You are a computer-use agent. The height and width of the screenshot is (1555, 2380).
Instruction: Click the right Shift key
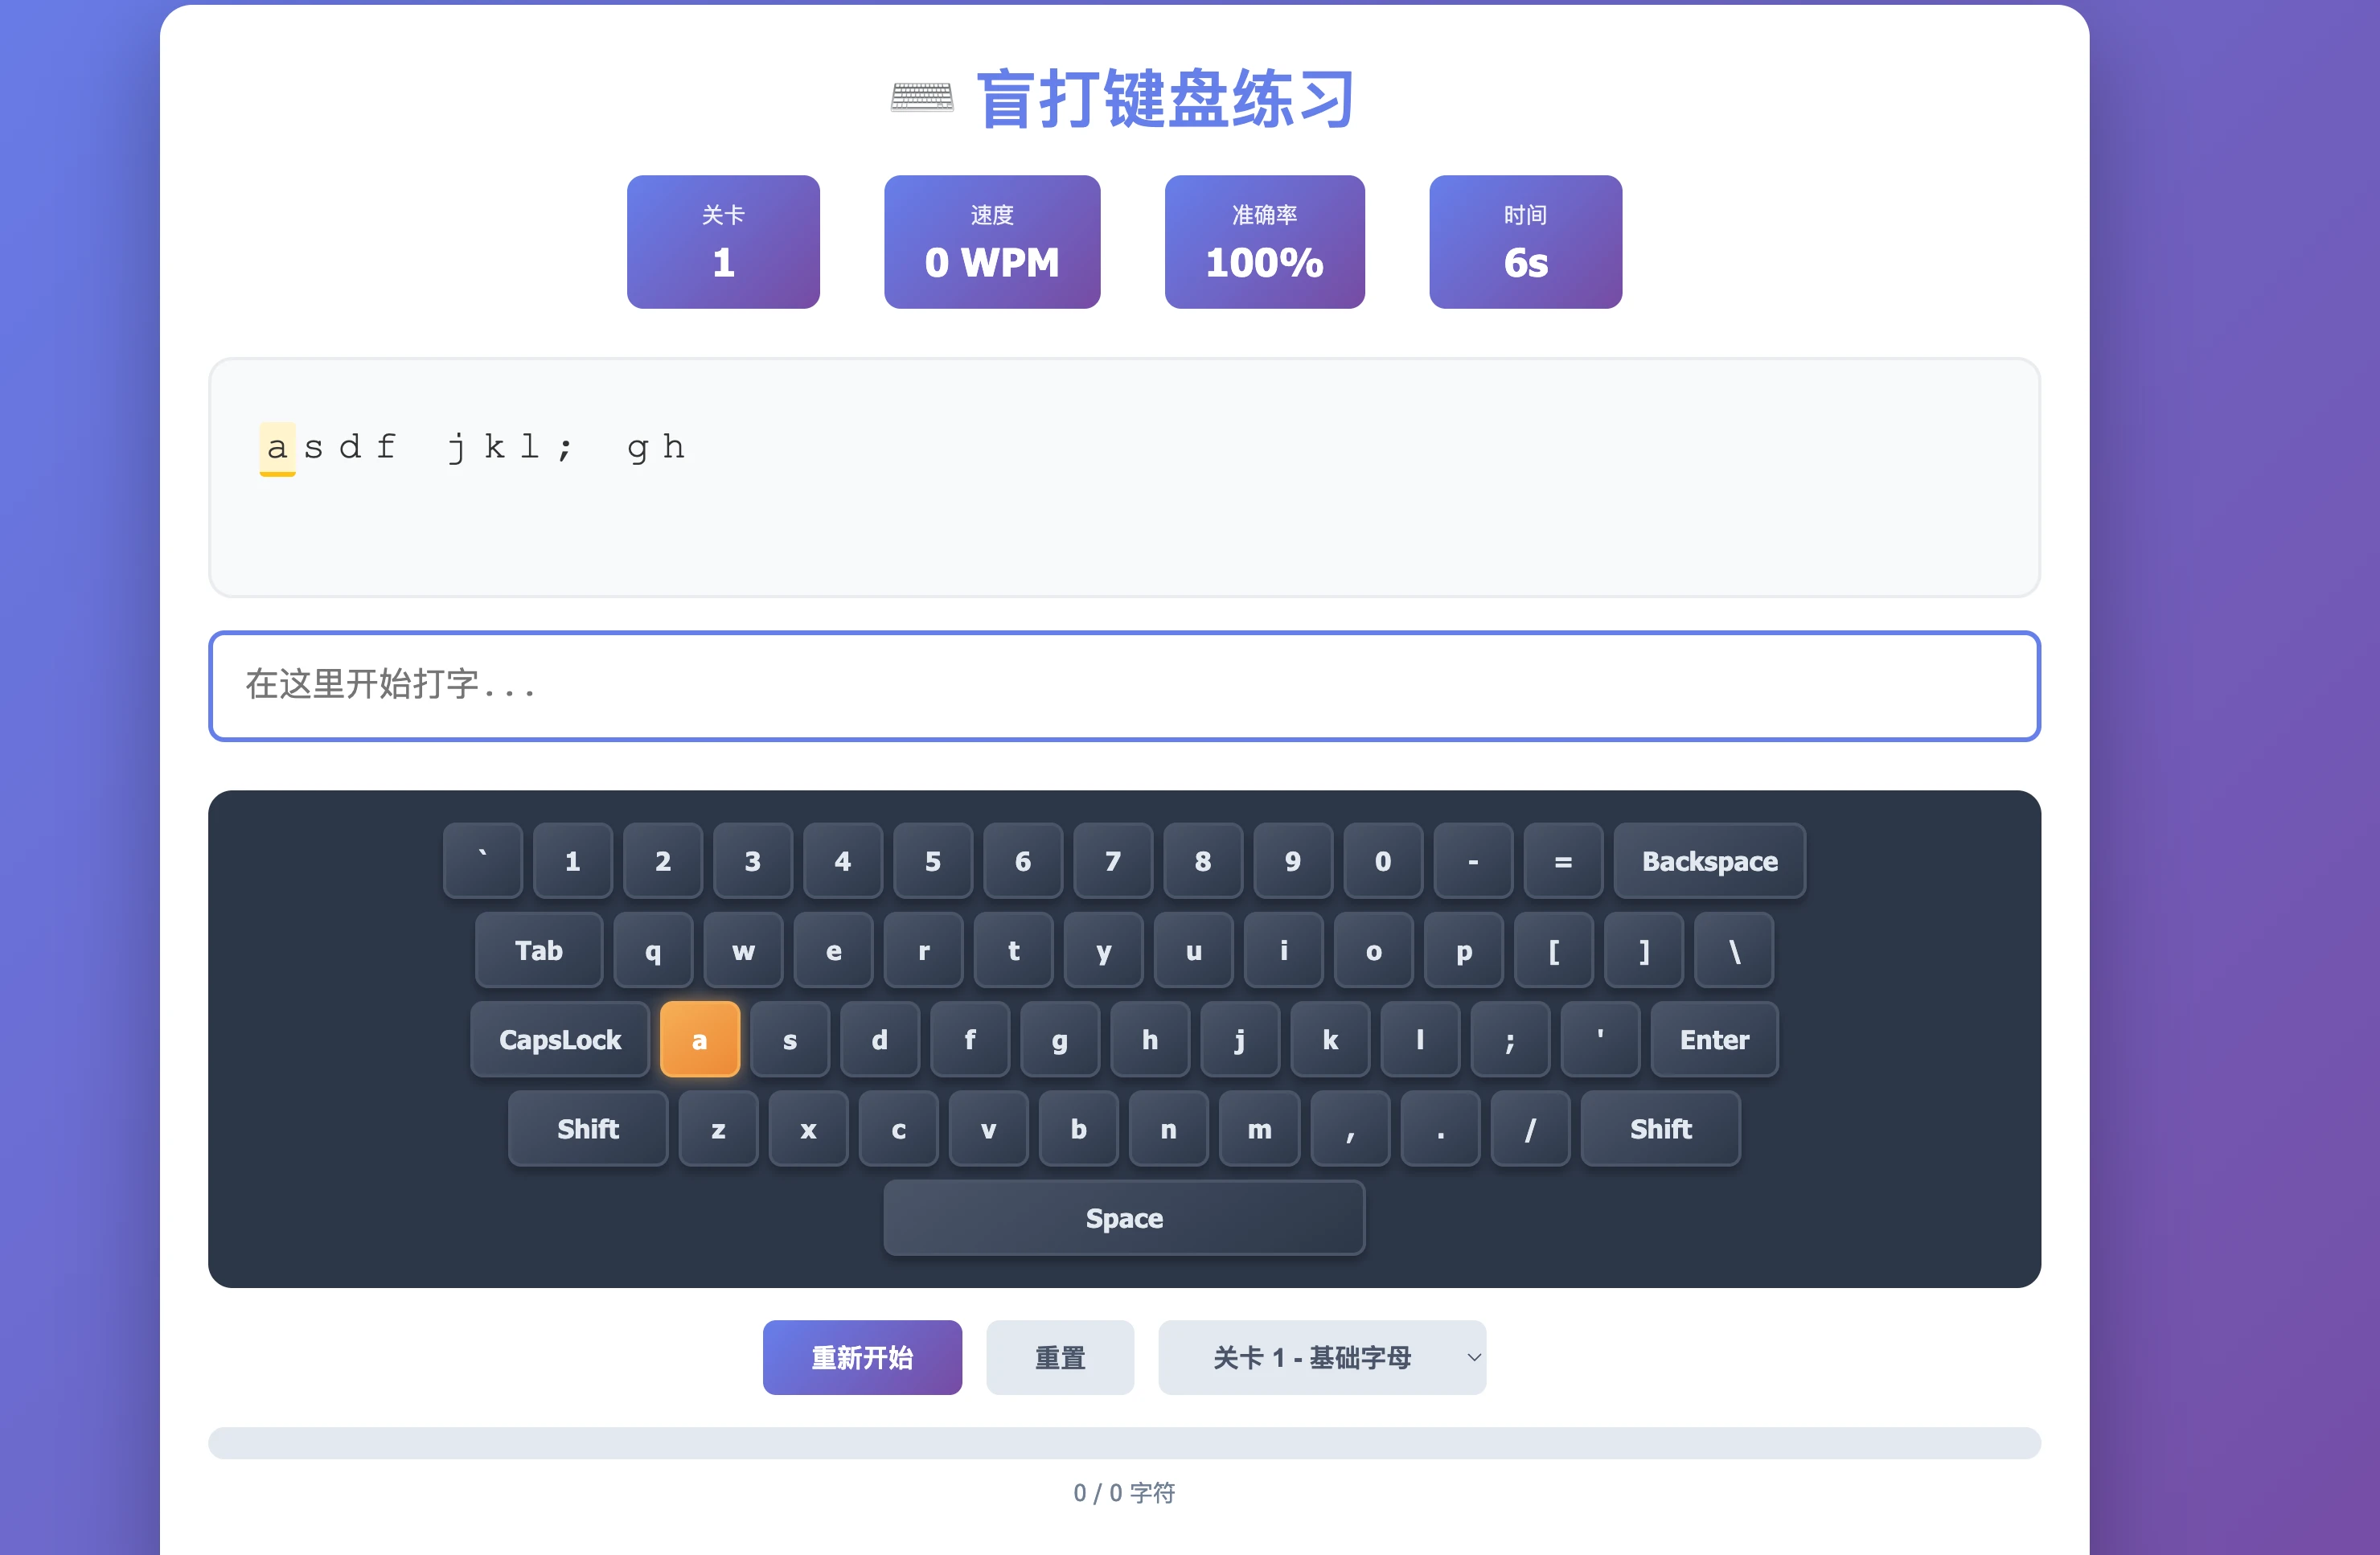click(x=1660, y=1128)
